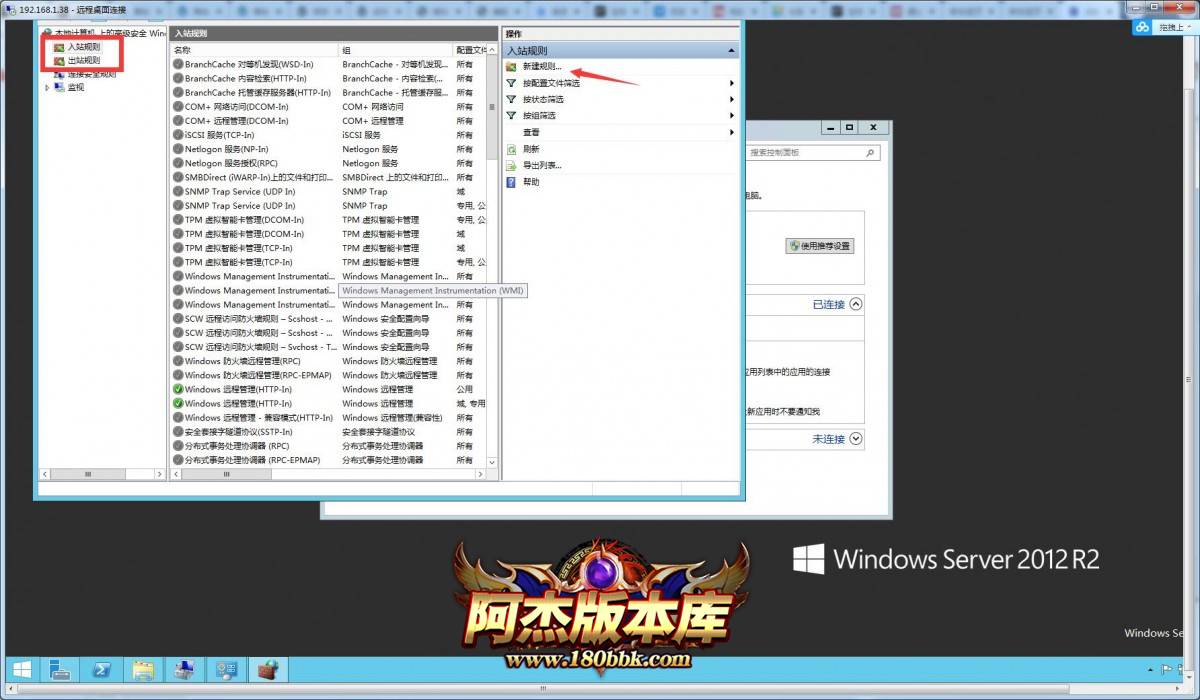The image size is (1200, 700).
Task: Open the 按状态筛选 submenu arrow
Action: (x=732, y=99)
